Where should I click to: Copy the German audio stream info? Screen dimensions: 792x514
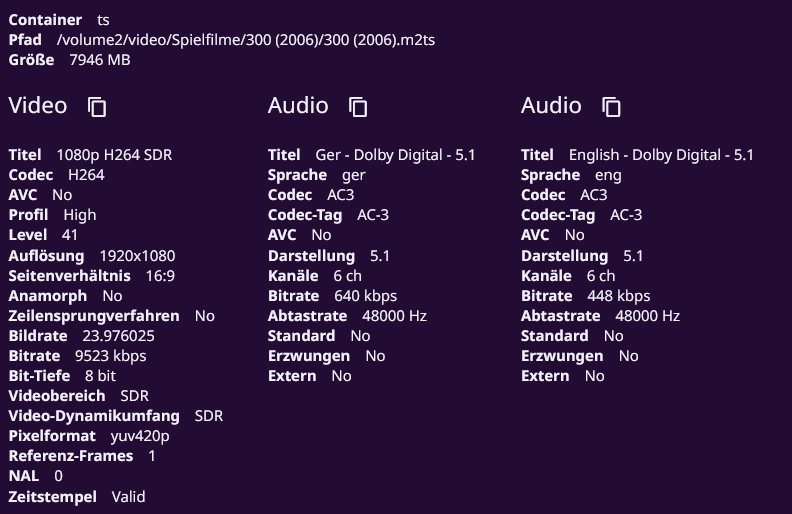click(358, 107)
